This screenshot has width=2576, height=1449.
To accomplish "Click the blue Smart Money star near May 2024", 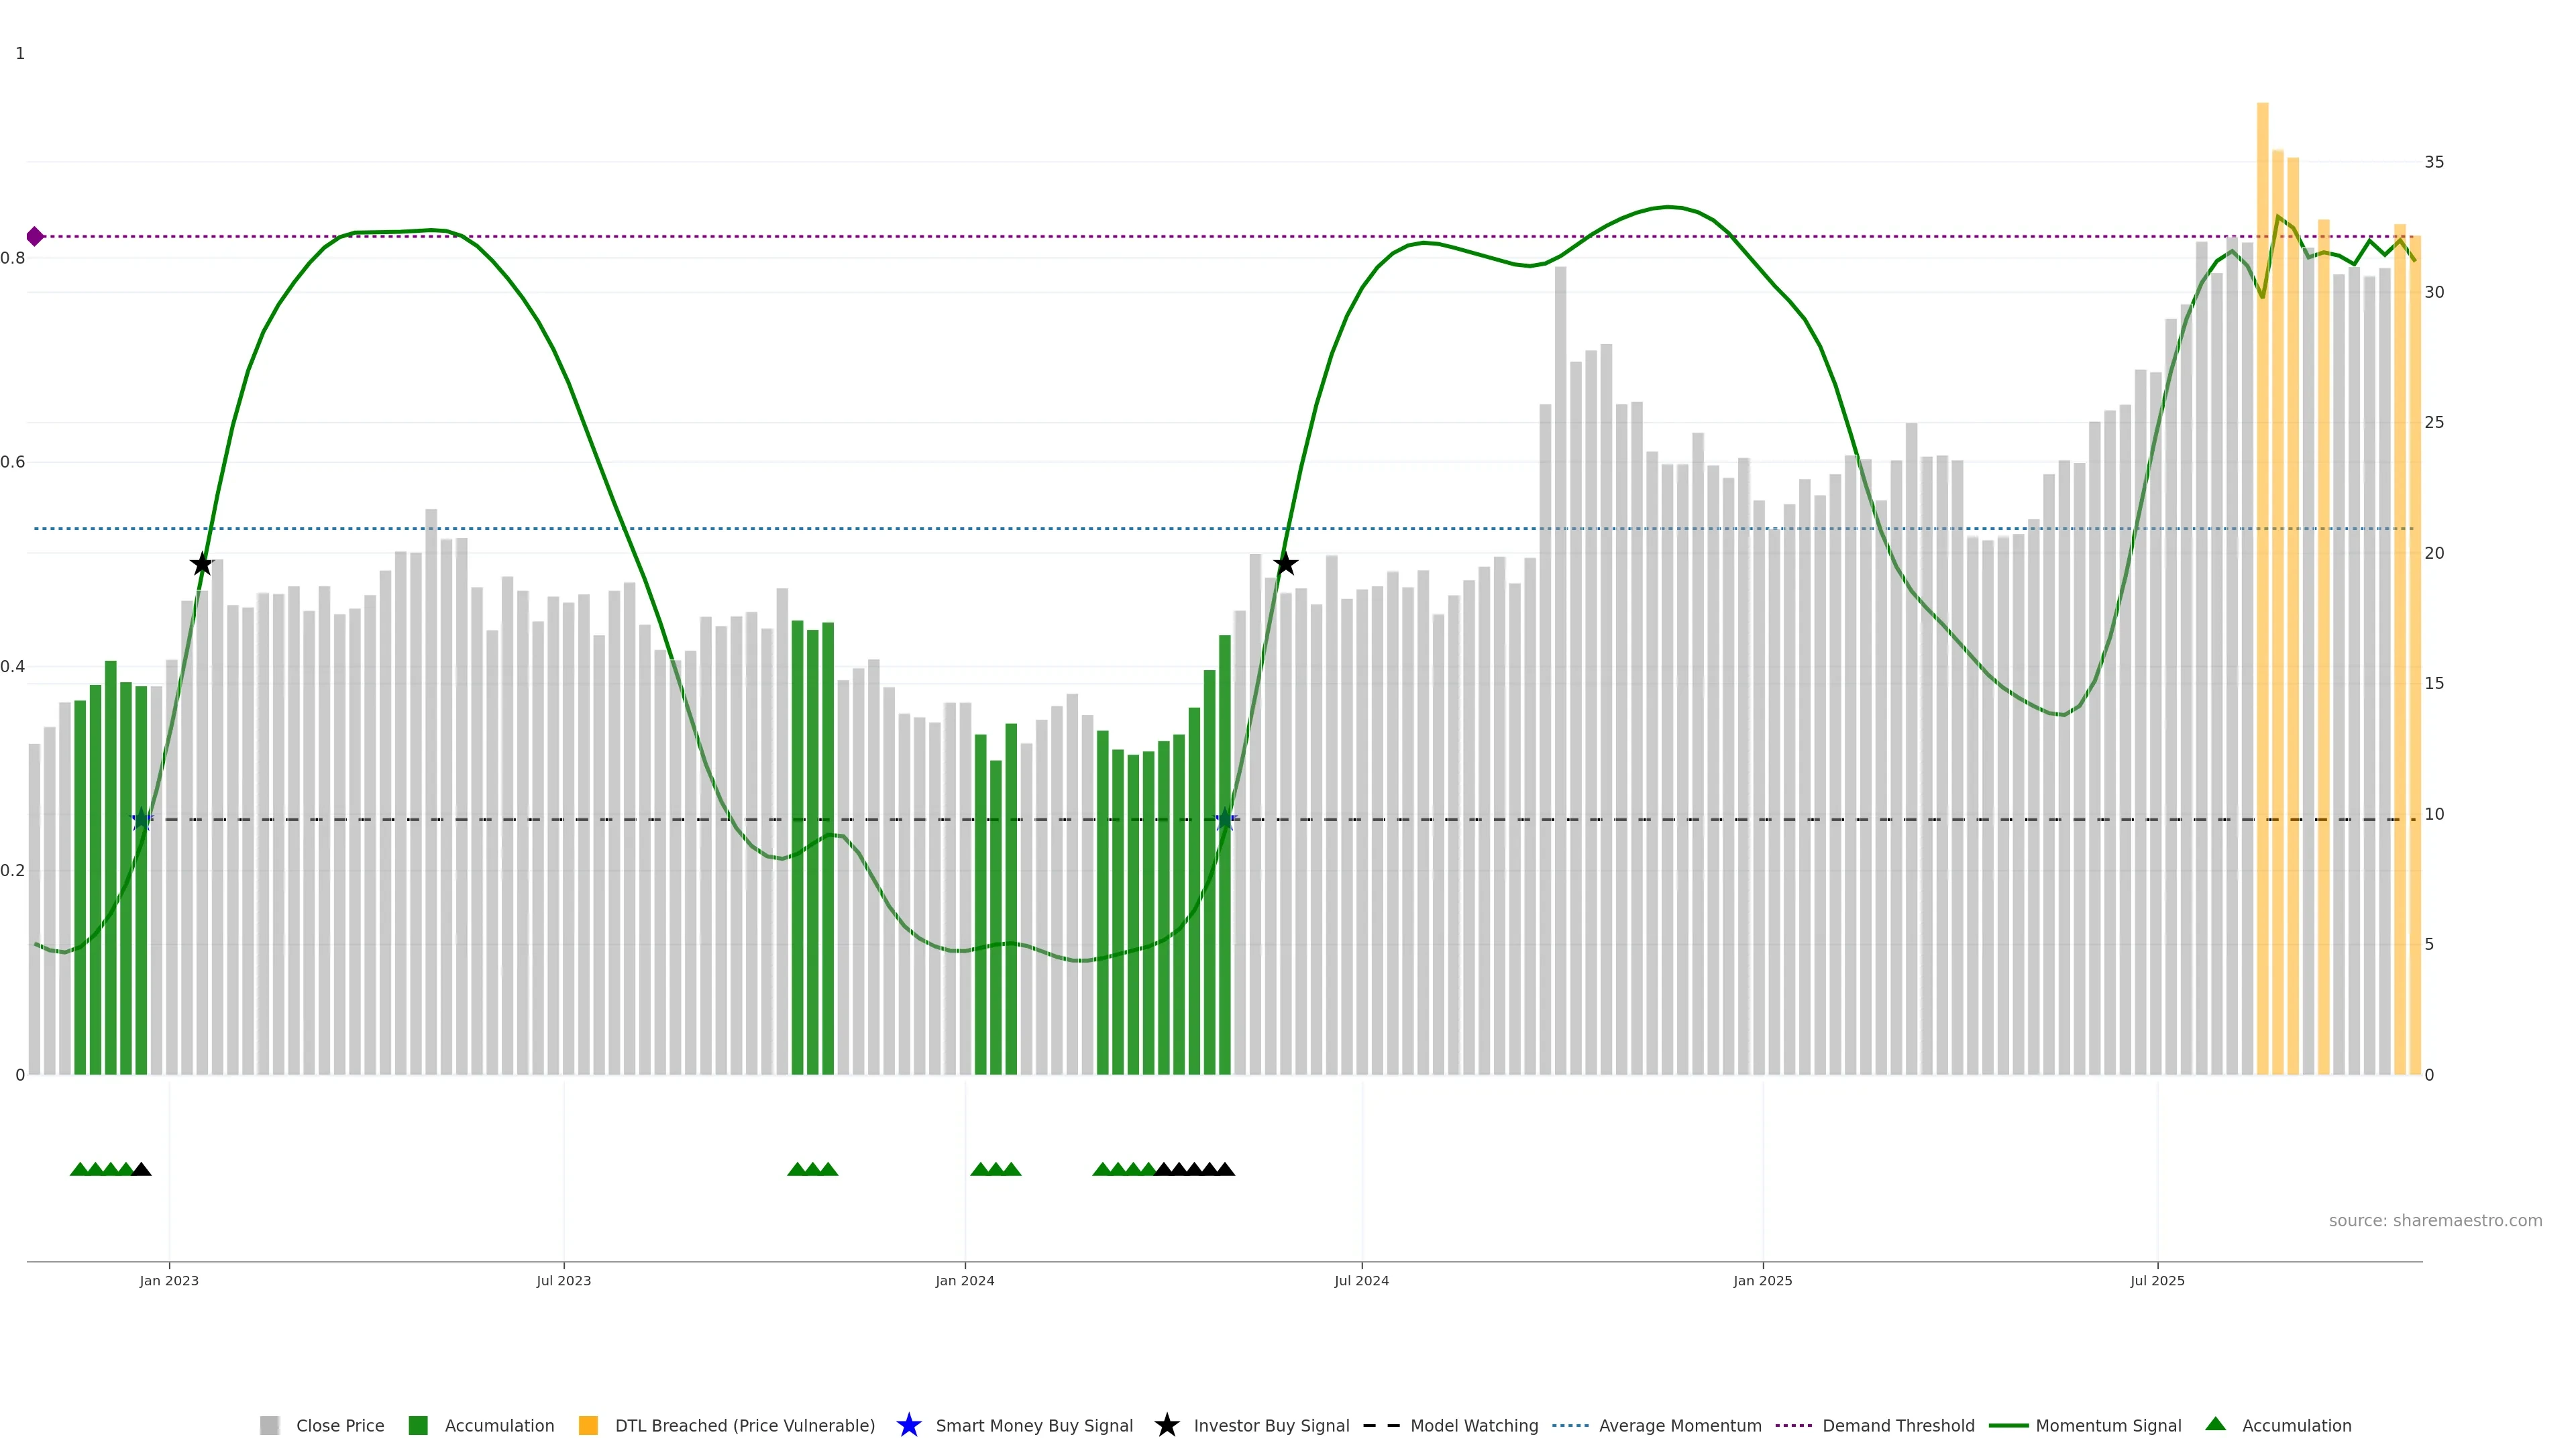I will click(x=1225, y=820).
